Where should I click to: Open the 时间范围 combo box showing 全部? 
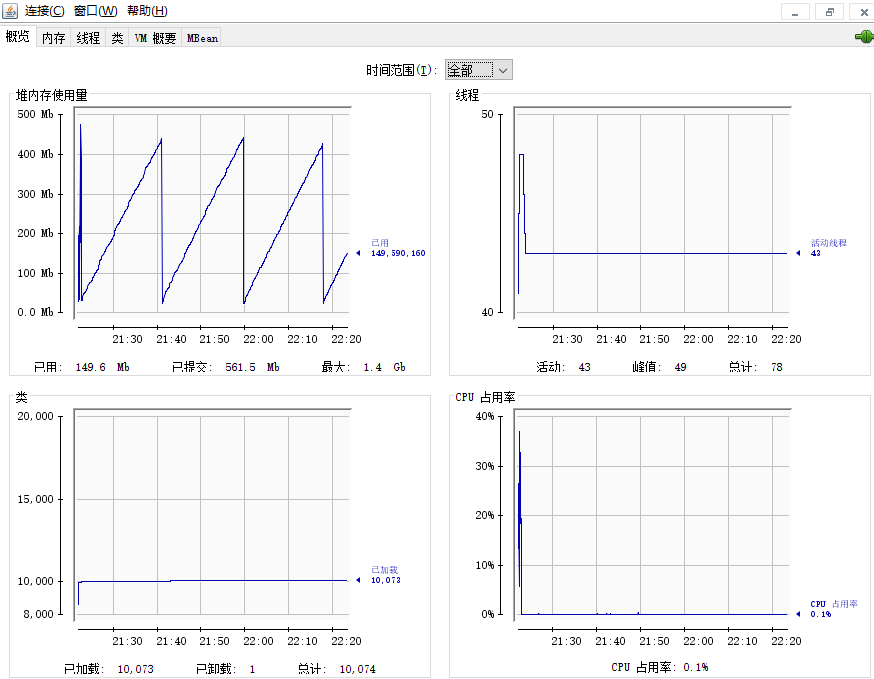pyautogui.click(x=478, y=70)
